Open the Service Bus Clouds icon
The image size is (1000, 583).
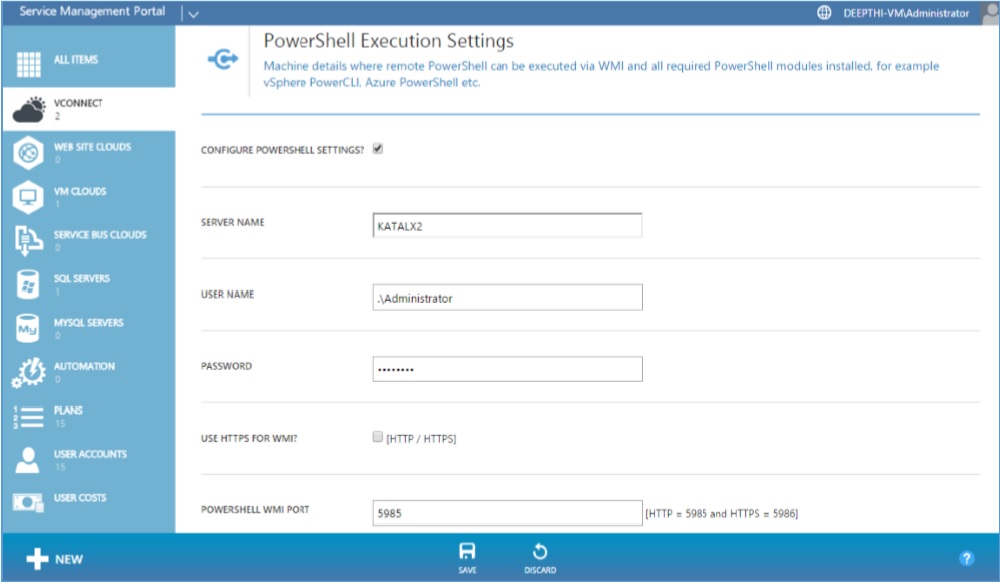[29, 240]
